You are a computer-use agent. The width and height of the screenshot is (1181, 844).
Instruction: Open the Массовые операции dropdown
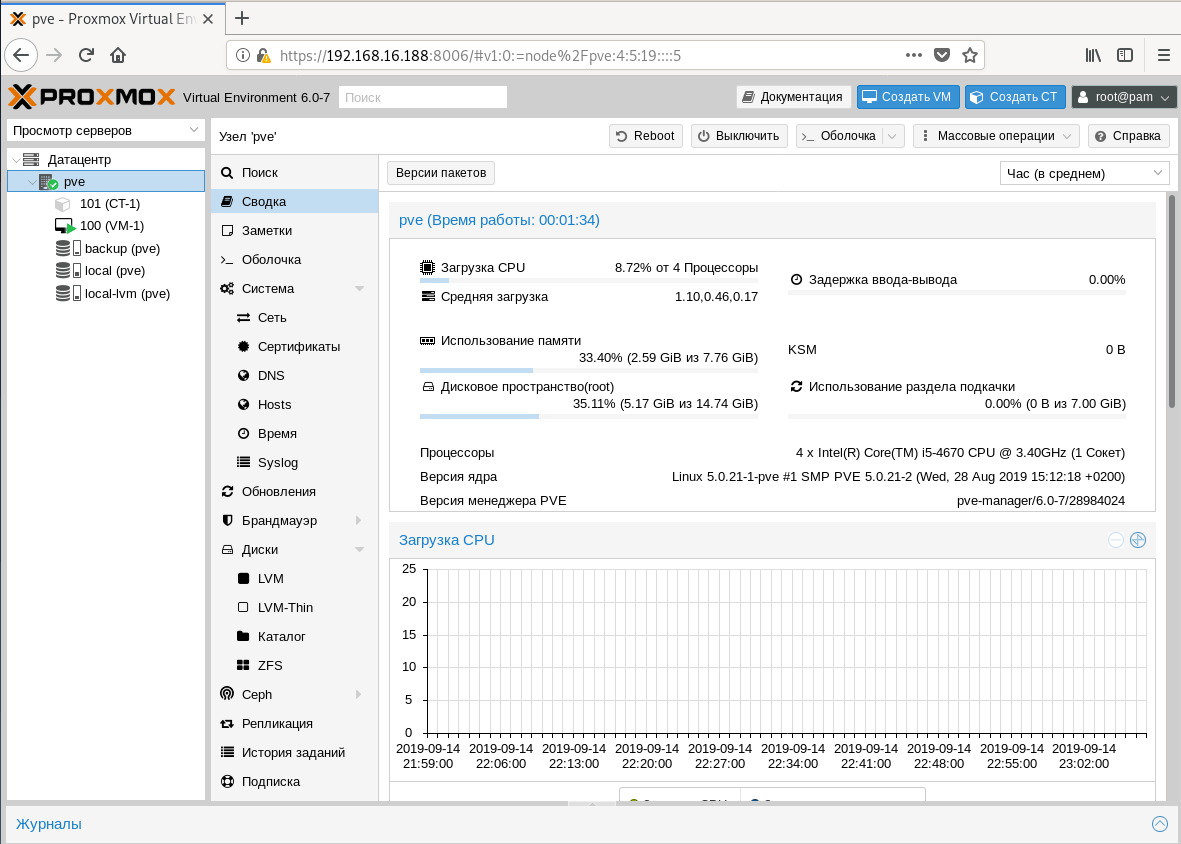pyautogui.click(x=996, y=136)
